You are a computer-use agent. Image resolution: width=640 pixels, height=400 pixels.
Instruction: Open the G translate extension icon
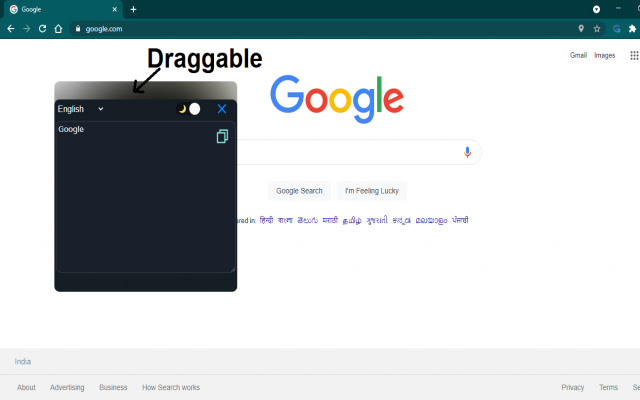pyautogui.click(x=617, y=29)
